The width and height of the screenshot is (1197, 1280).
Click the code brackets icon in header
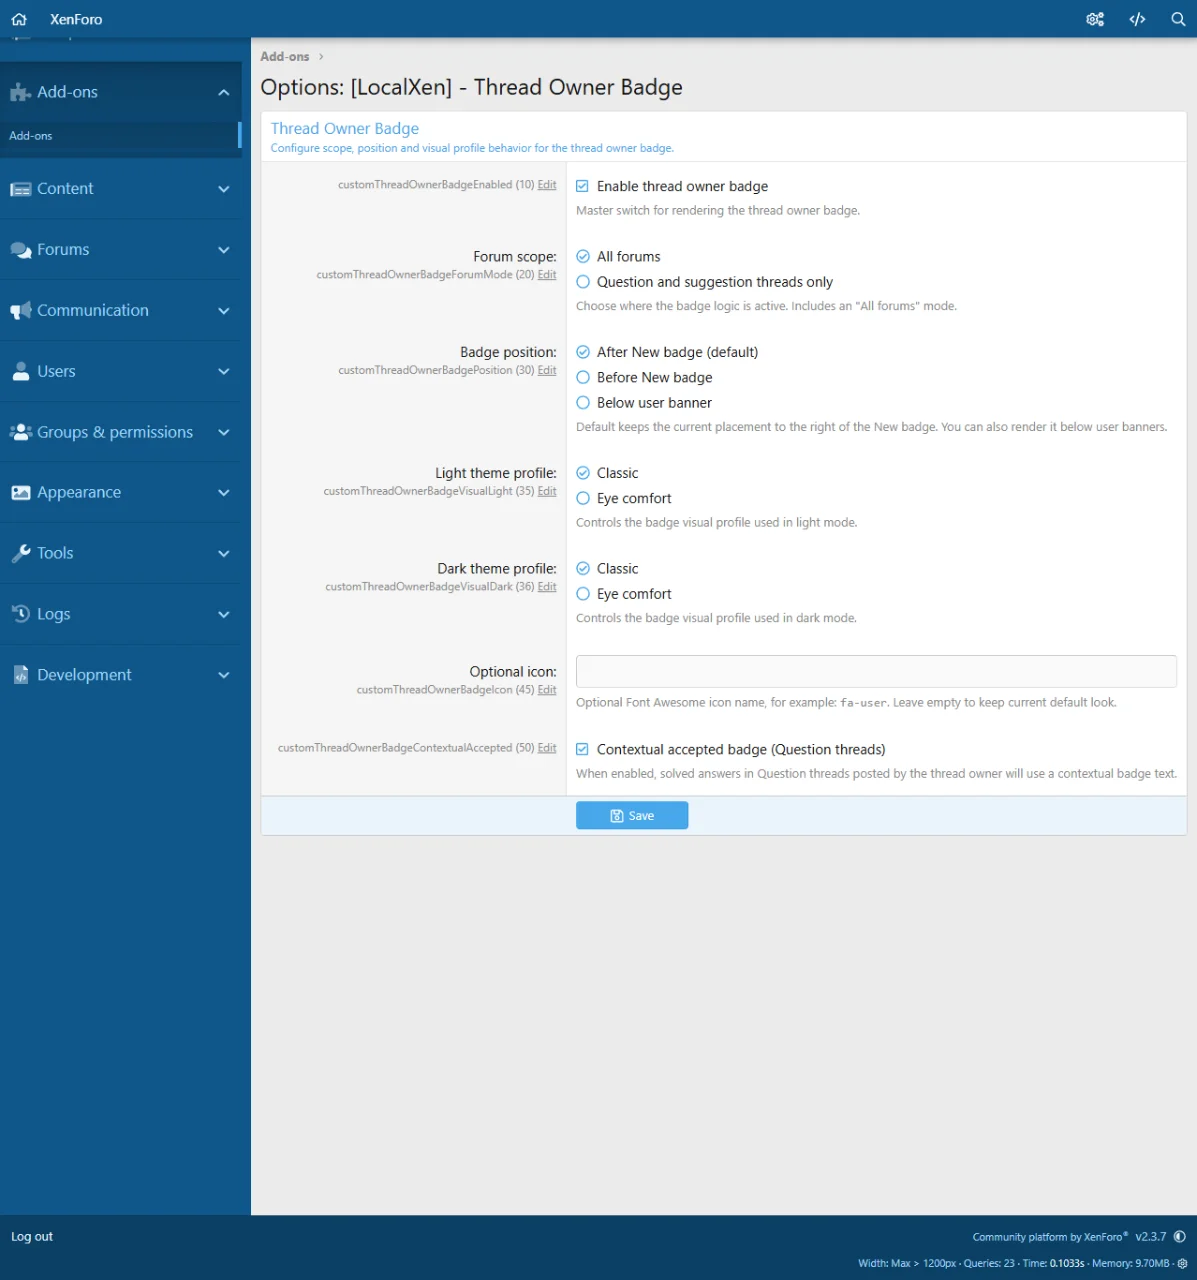click(x=1137, y=19)
